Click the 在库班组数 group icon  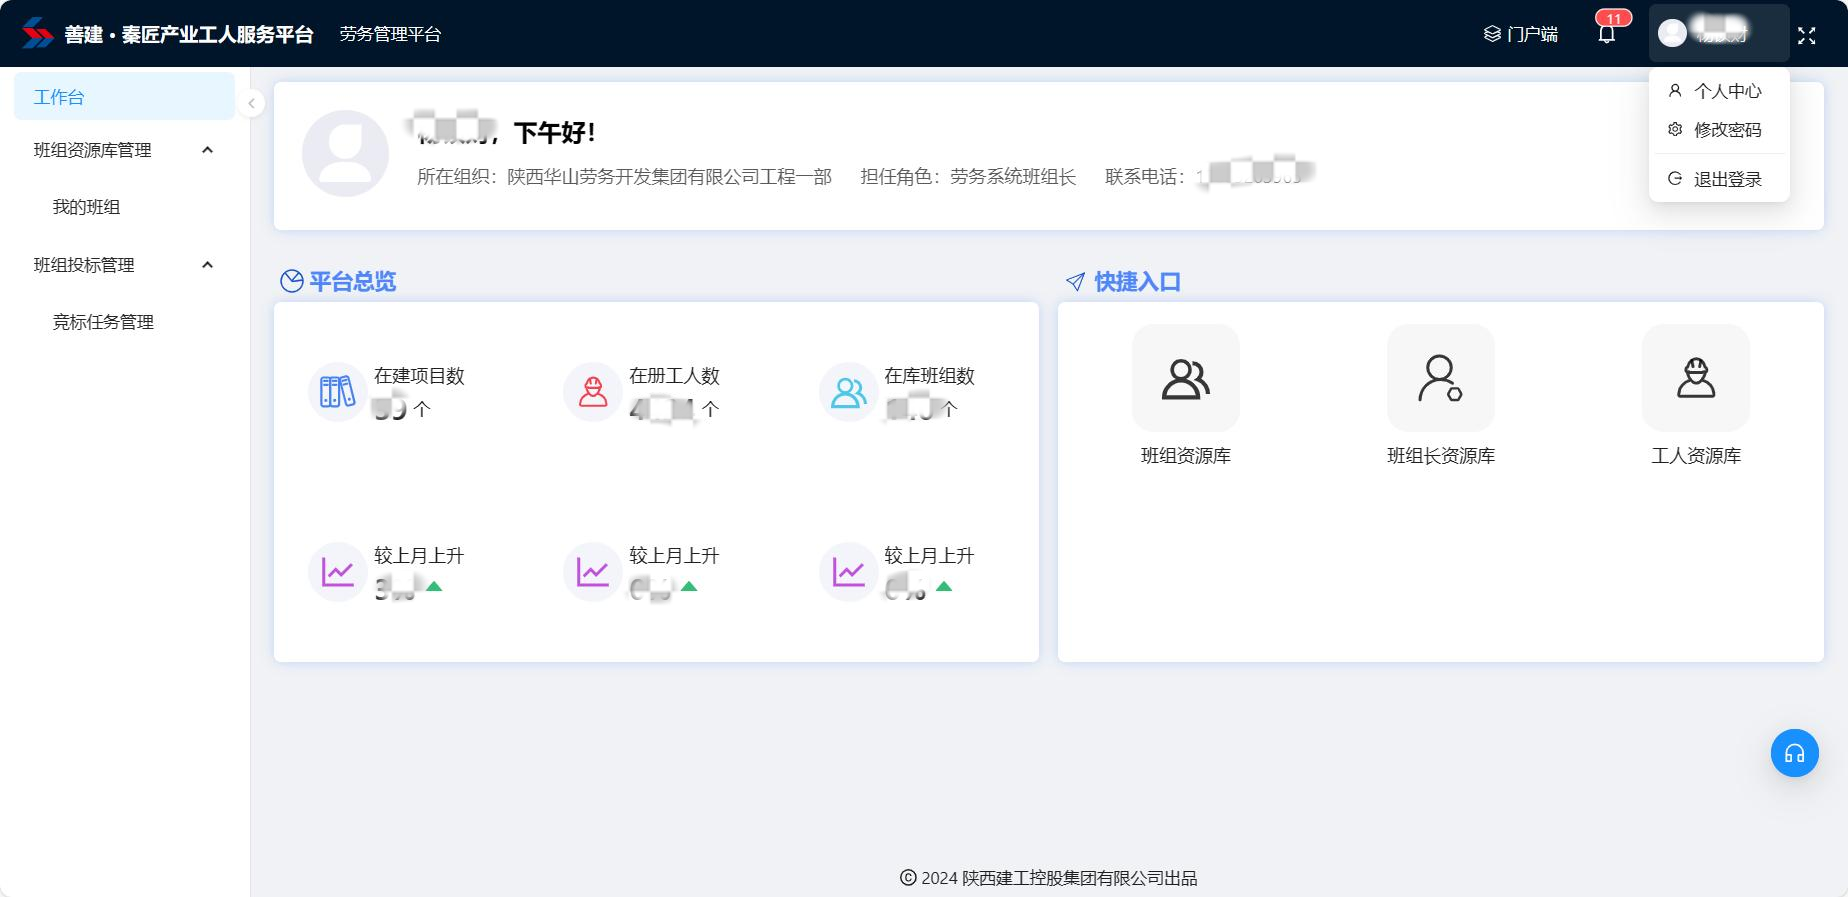coord(848,392)
